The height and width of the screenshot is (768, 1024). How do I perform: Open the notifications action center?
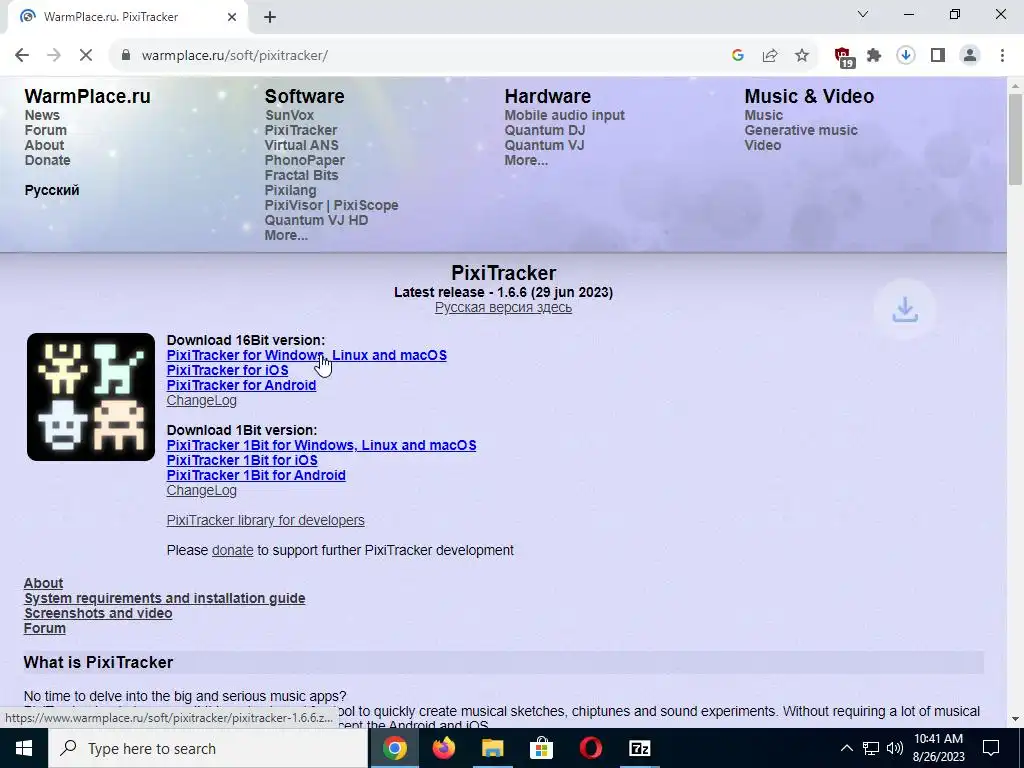991,748
